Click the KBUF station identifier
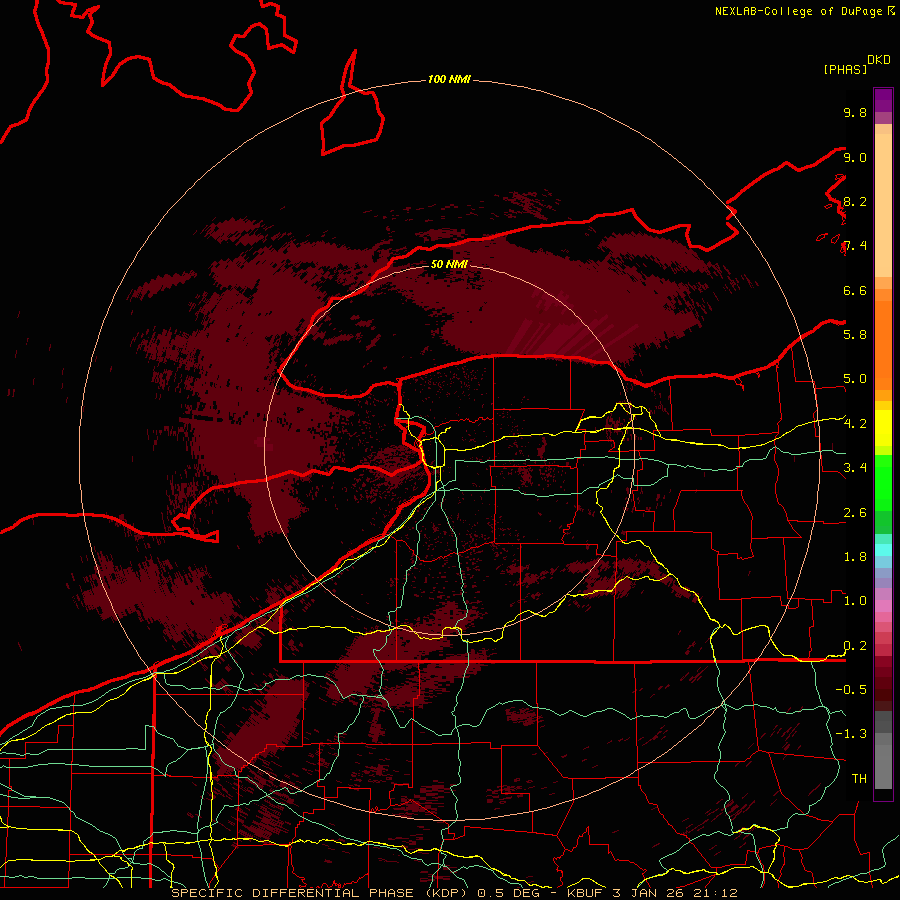This screenshot has height=900, width=900. point(585,893)
